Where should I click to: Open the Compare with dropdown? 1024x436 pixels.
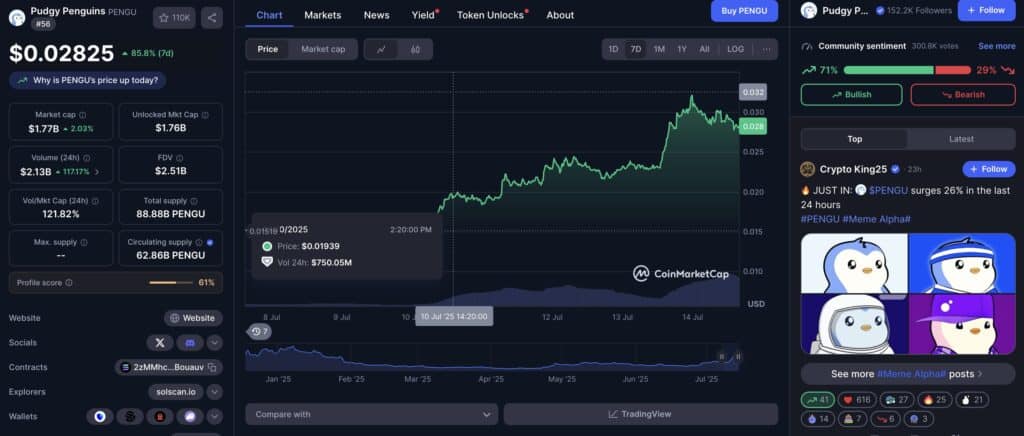[372, 414]
